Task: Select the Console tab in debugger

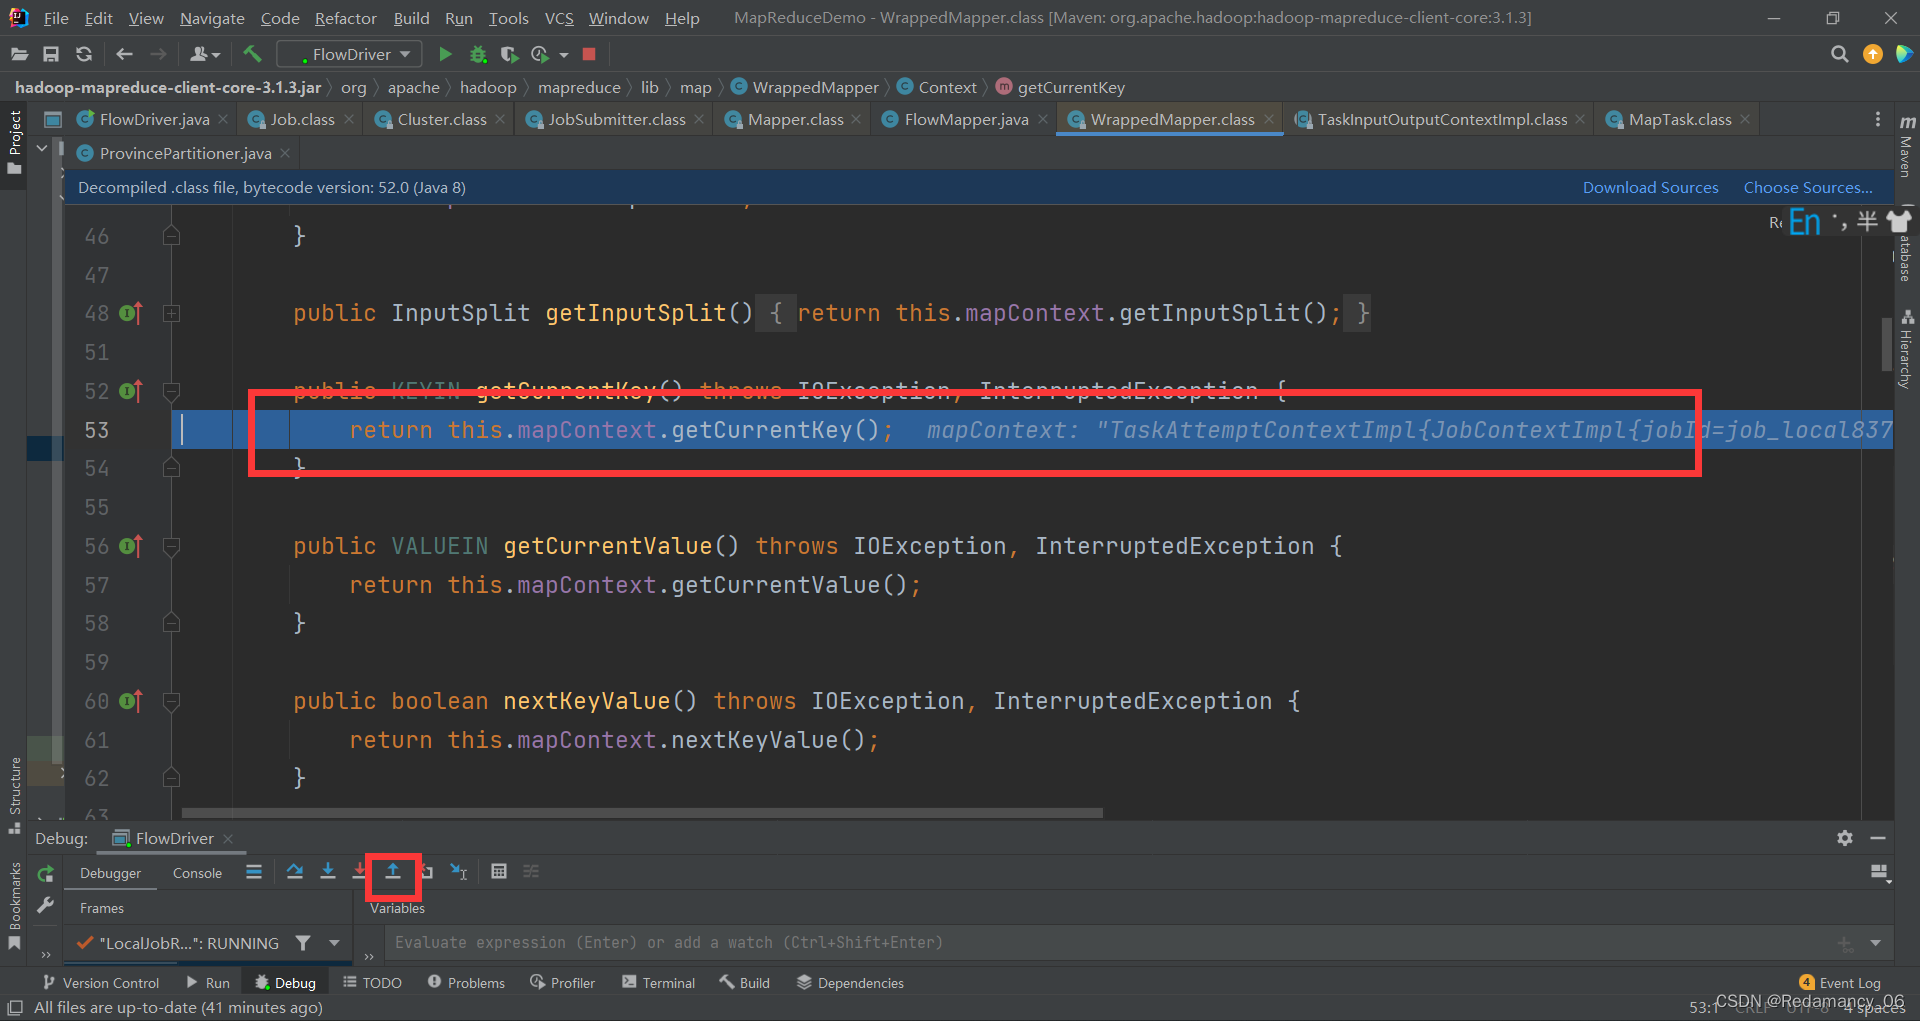Action: pos(197,873)
